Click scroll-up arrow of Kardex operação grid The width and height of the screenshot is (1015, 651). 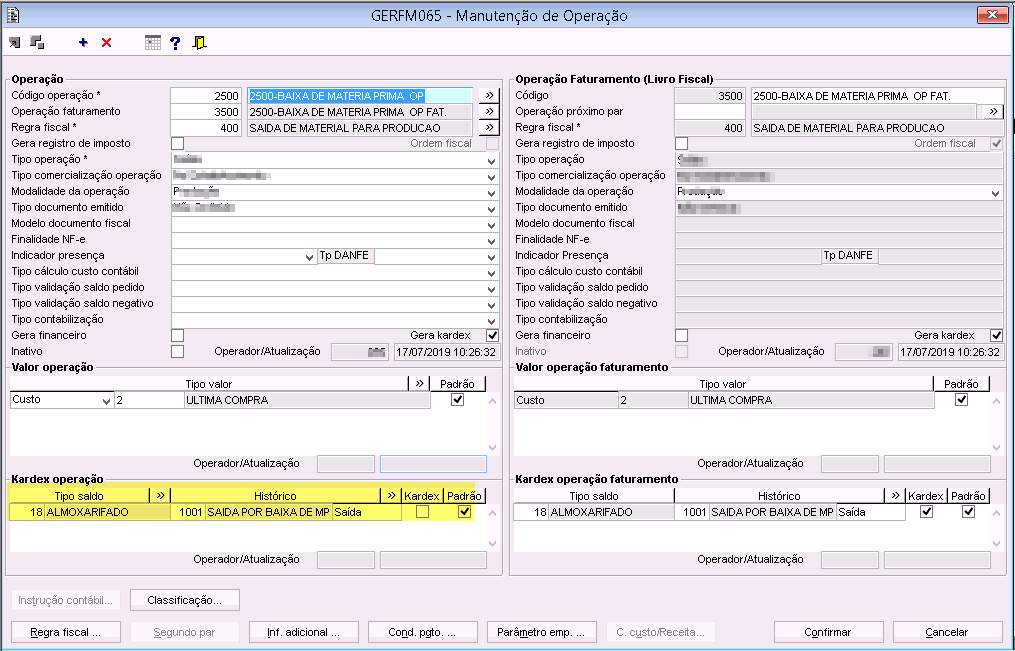pyautogui.click(x=493, y=513)
